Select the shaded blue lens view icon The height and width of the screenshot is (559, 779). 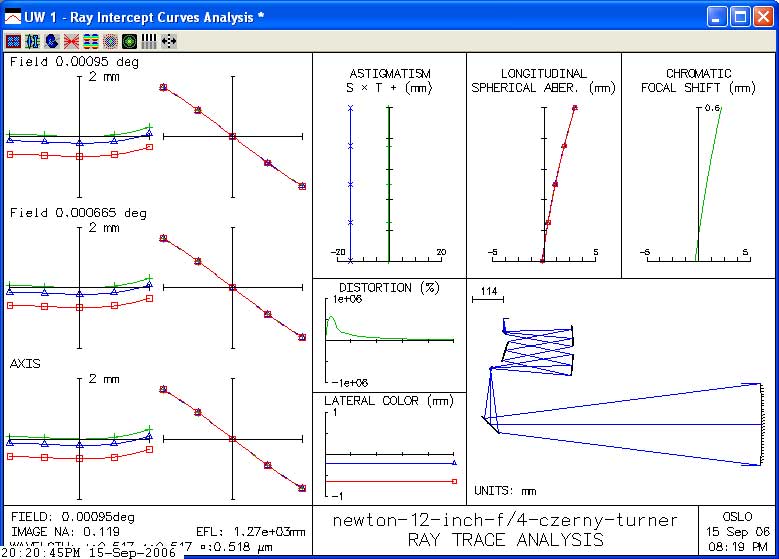(x=51, y=41)
